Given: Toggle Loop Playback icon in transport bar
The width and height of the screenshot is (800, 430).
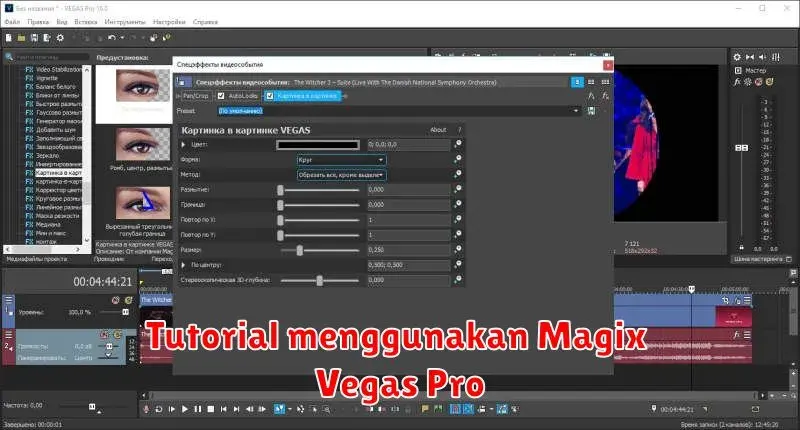Looking at the screenshot, I should (x=159, y=409).
